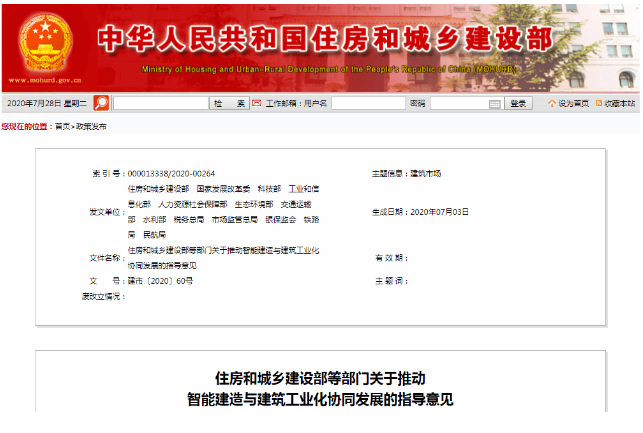
Task: Click the red mail envelope icon
Action: click(x=257, y=103)
